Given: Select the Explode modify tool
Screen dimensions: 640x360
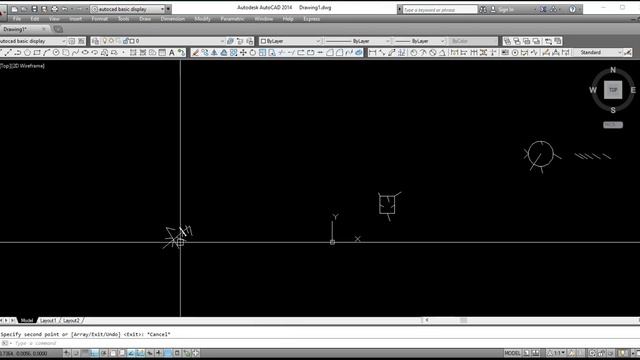Looking at the screenshot, I should 358,53.
